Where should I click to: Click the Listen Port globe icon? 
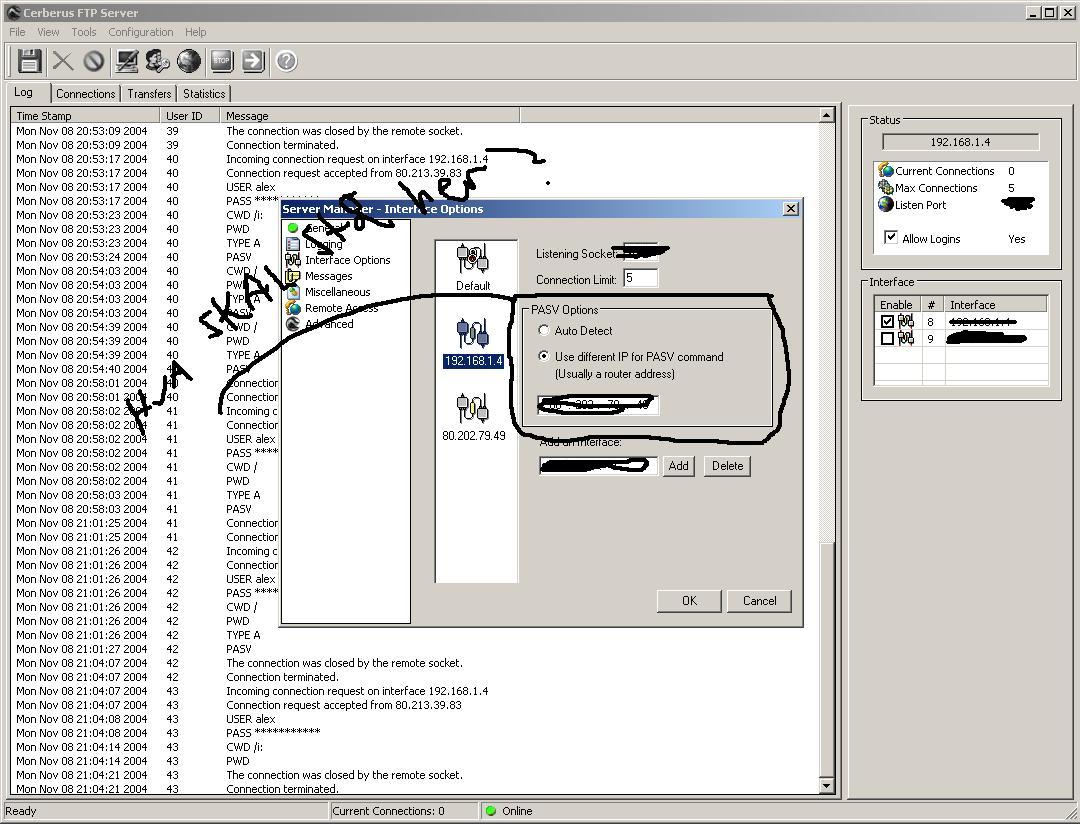tap(886, 205)
